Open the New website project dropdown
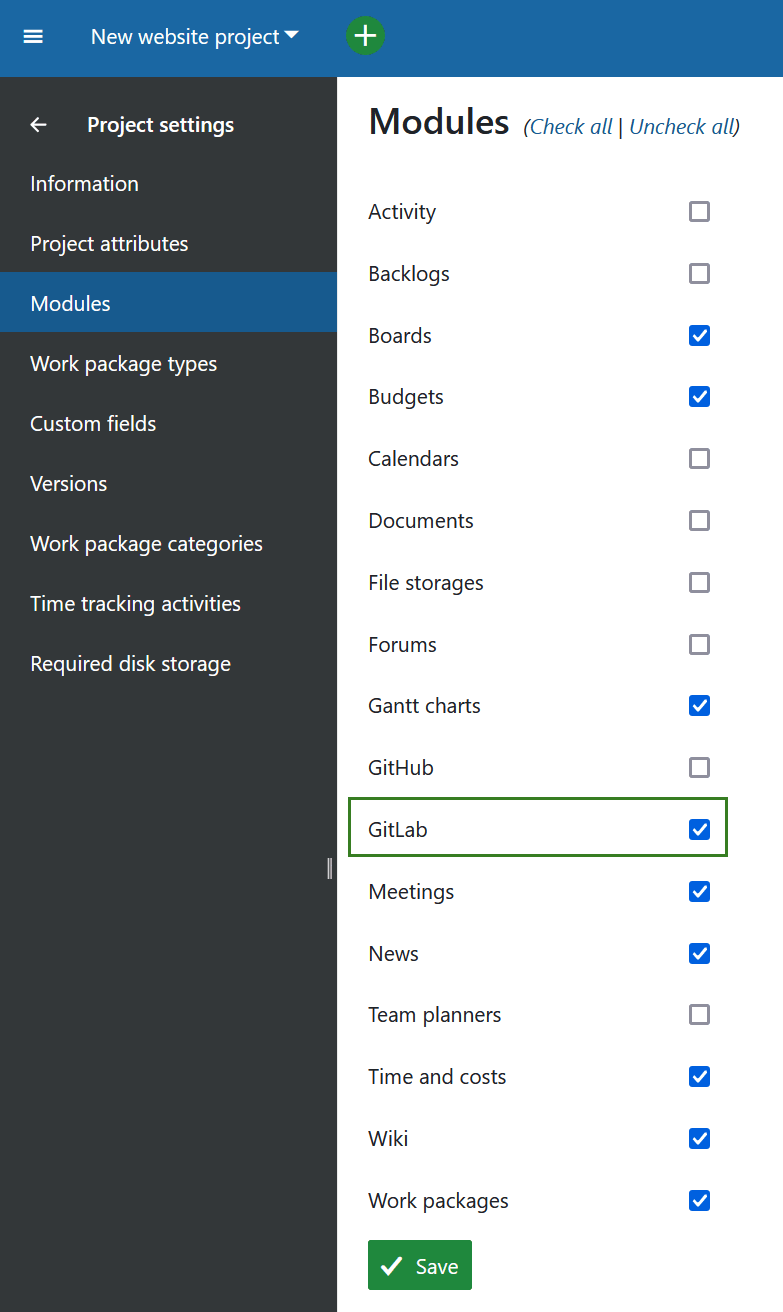This screenshot has height=1312, width=783. 193,36
